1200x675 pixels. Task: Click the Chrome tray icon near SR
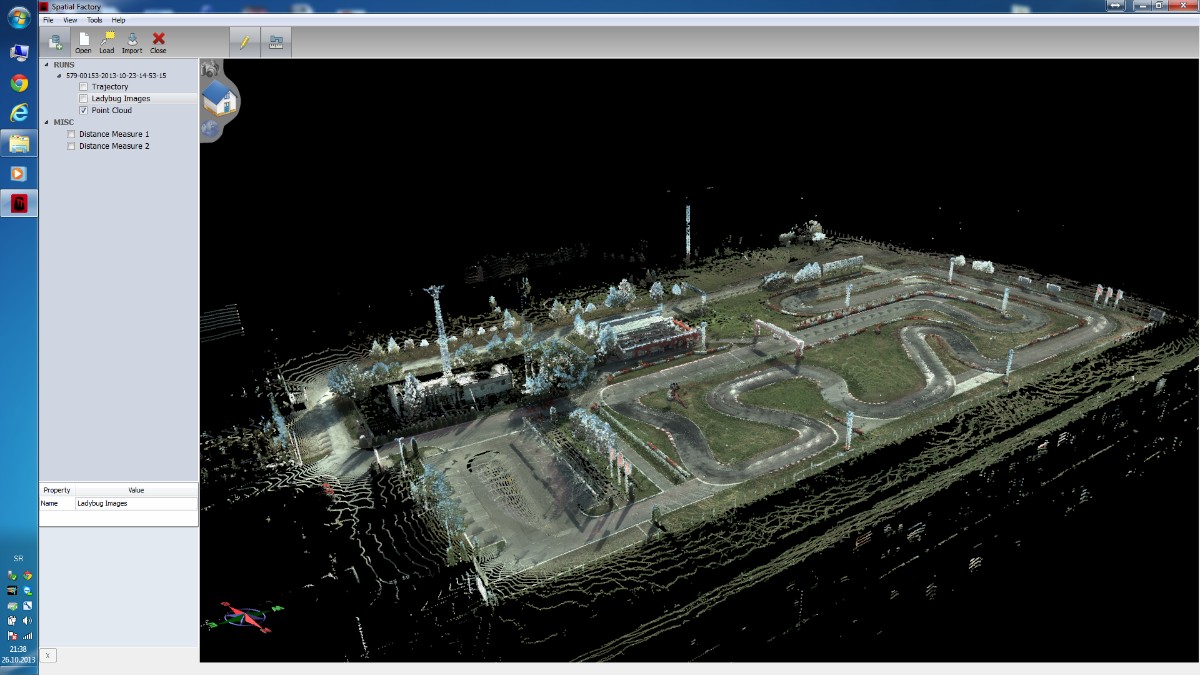point(27,575)
